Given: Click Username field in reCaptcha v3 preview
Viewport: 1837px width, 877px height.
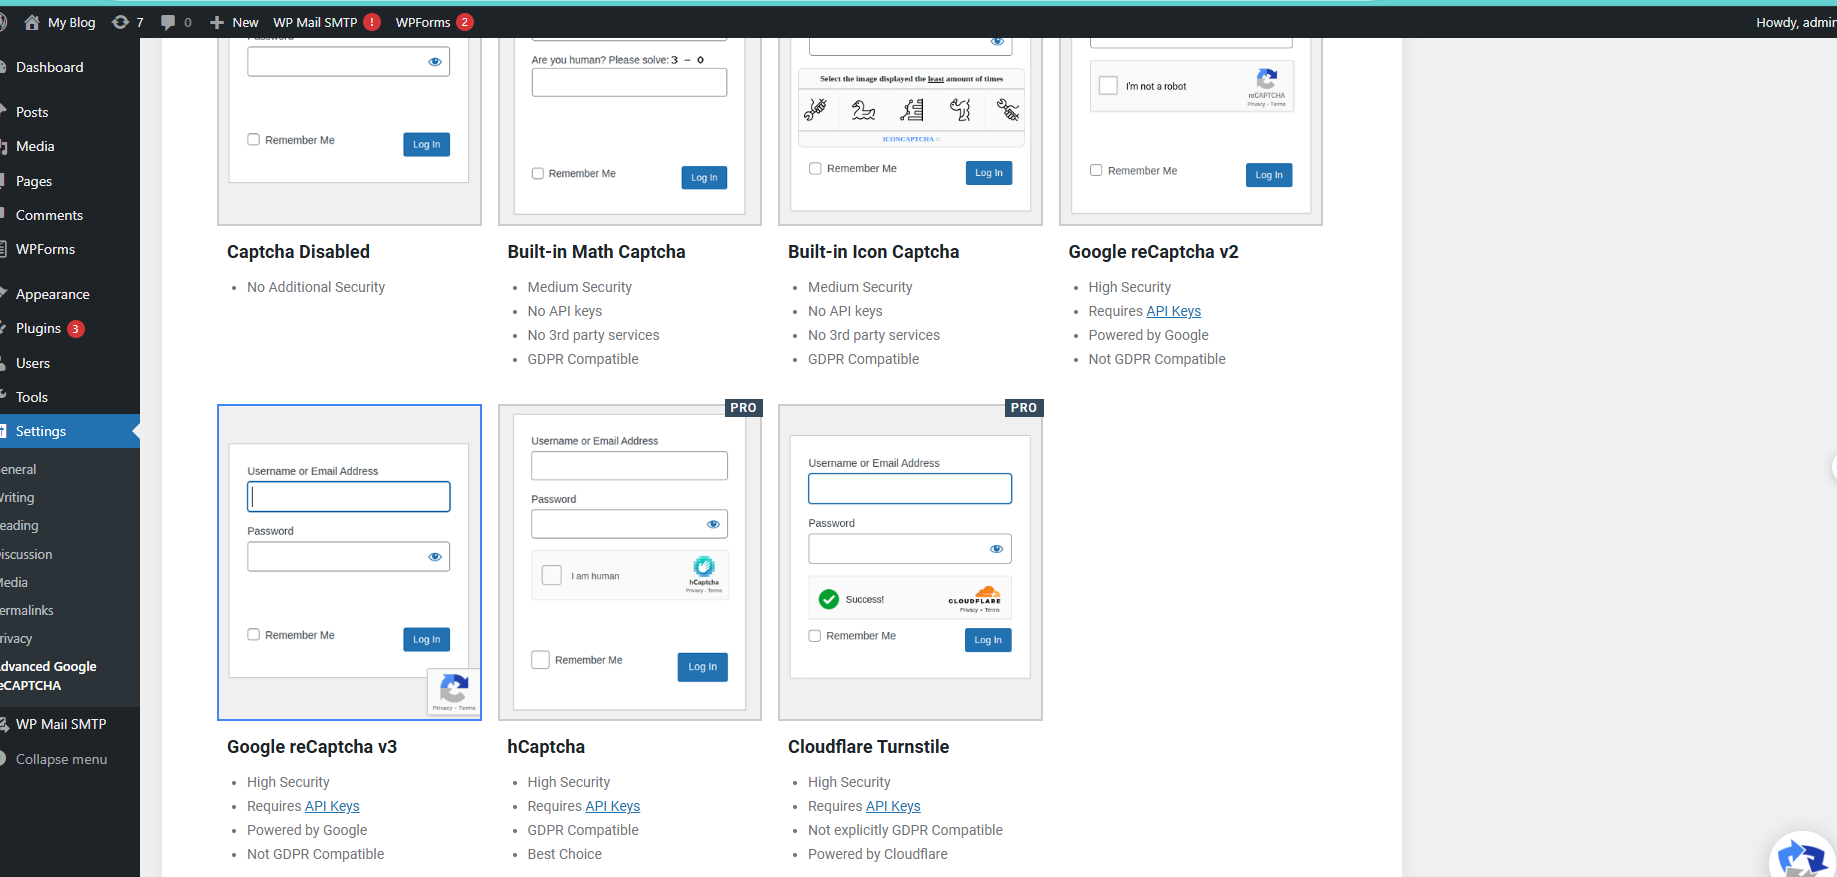Looking at the screenshot, I should (x=349, y=497).
